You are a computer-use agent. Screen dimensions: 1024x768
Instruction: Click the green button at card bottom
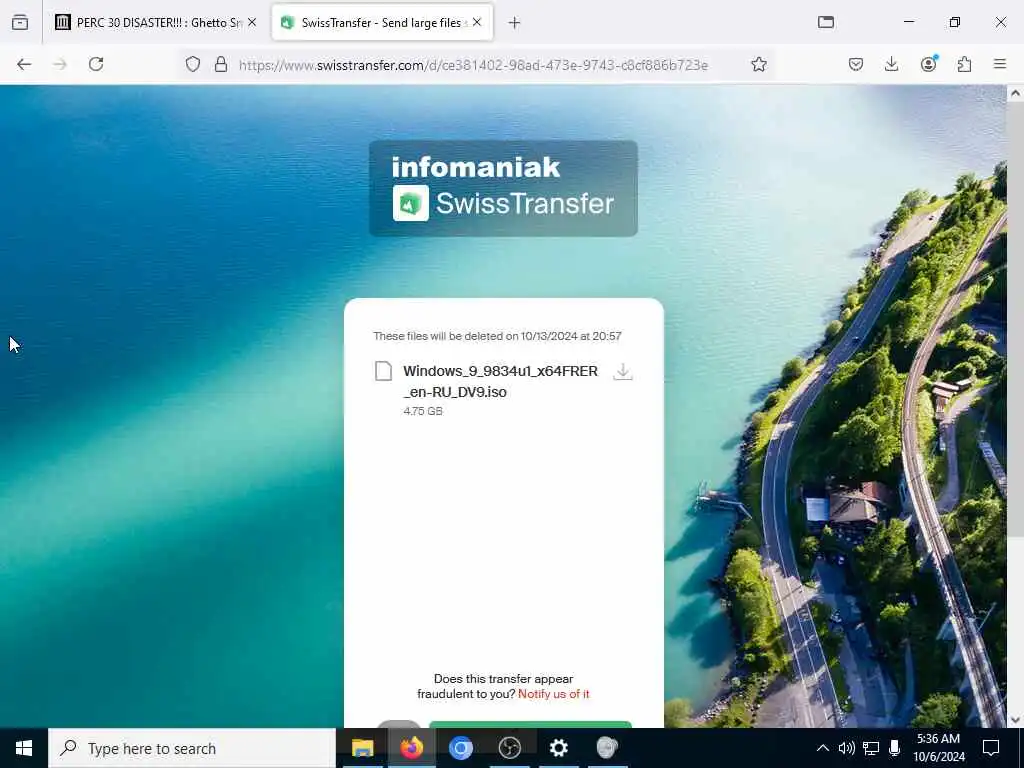530,724
